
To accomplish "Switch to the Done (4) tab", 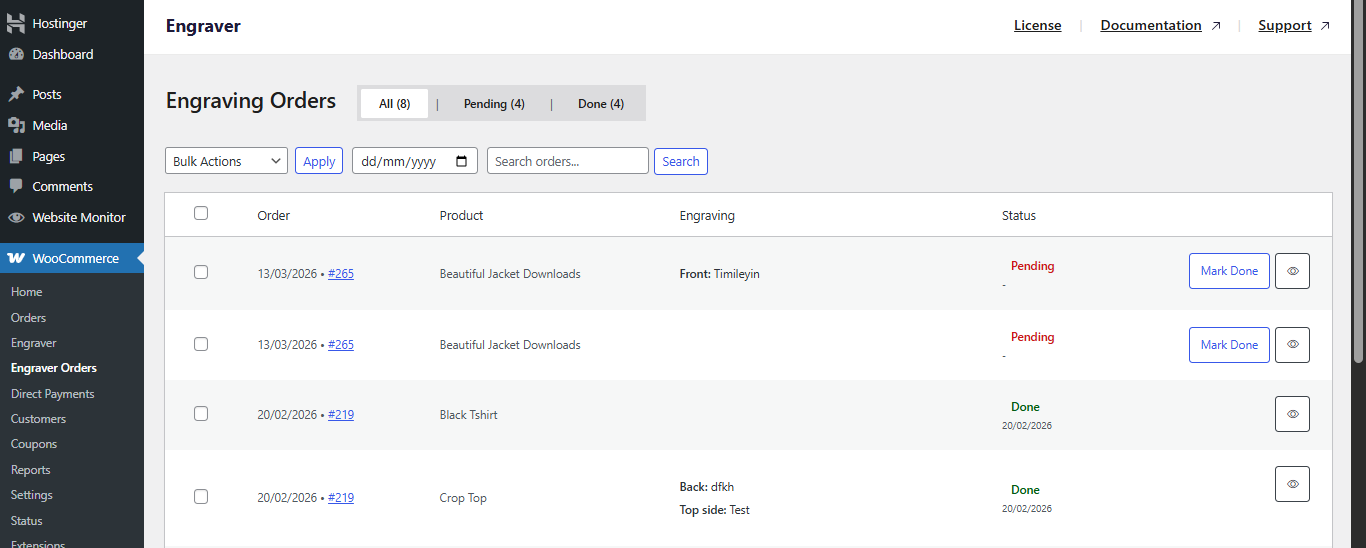I will [x=600, y=104].
